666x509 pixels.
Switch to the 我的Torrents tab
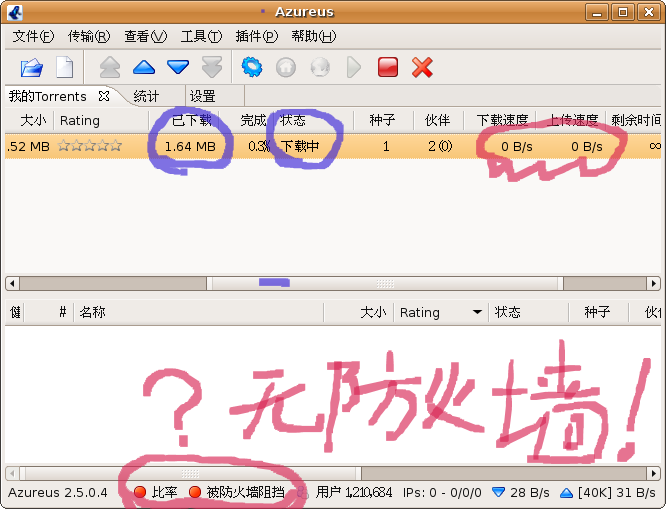coord(48,96)
